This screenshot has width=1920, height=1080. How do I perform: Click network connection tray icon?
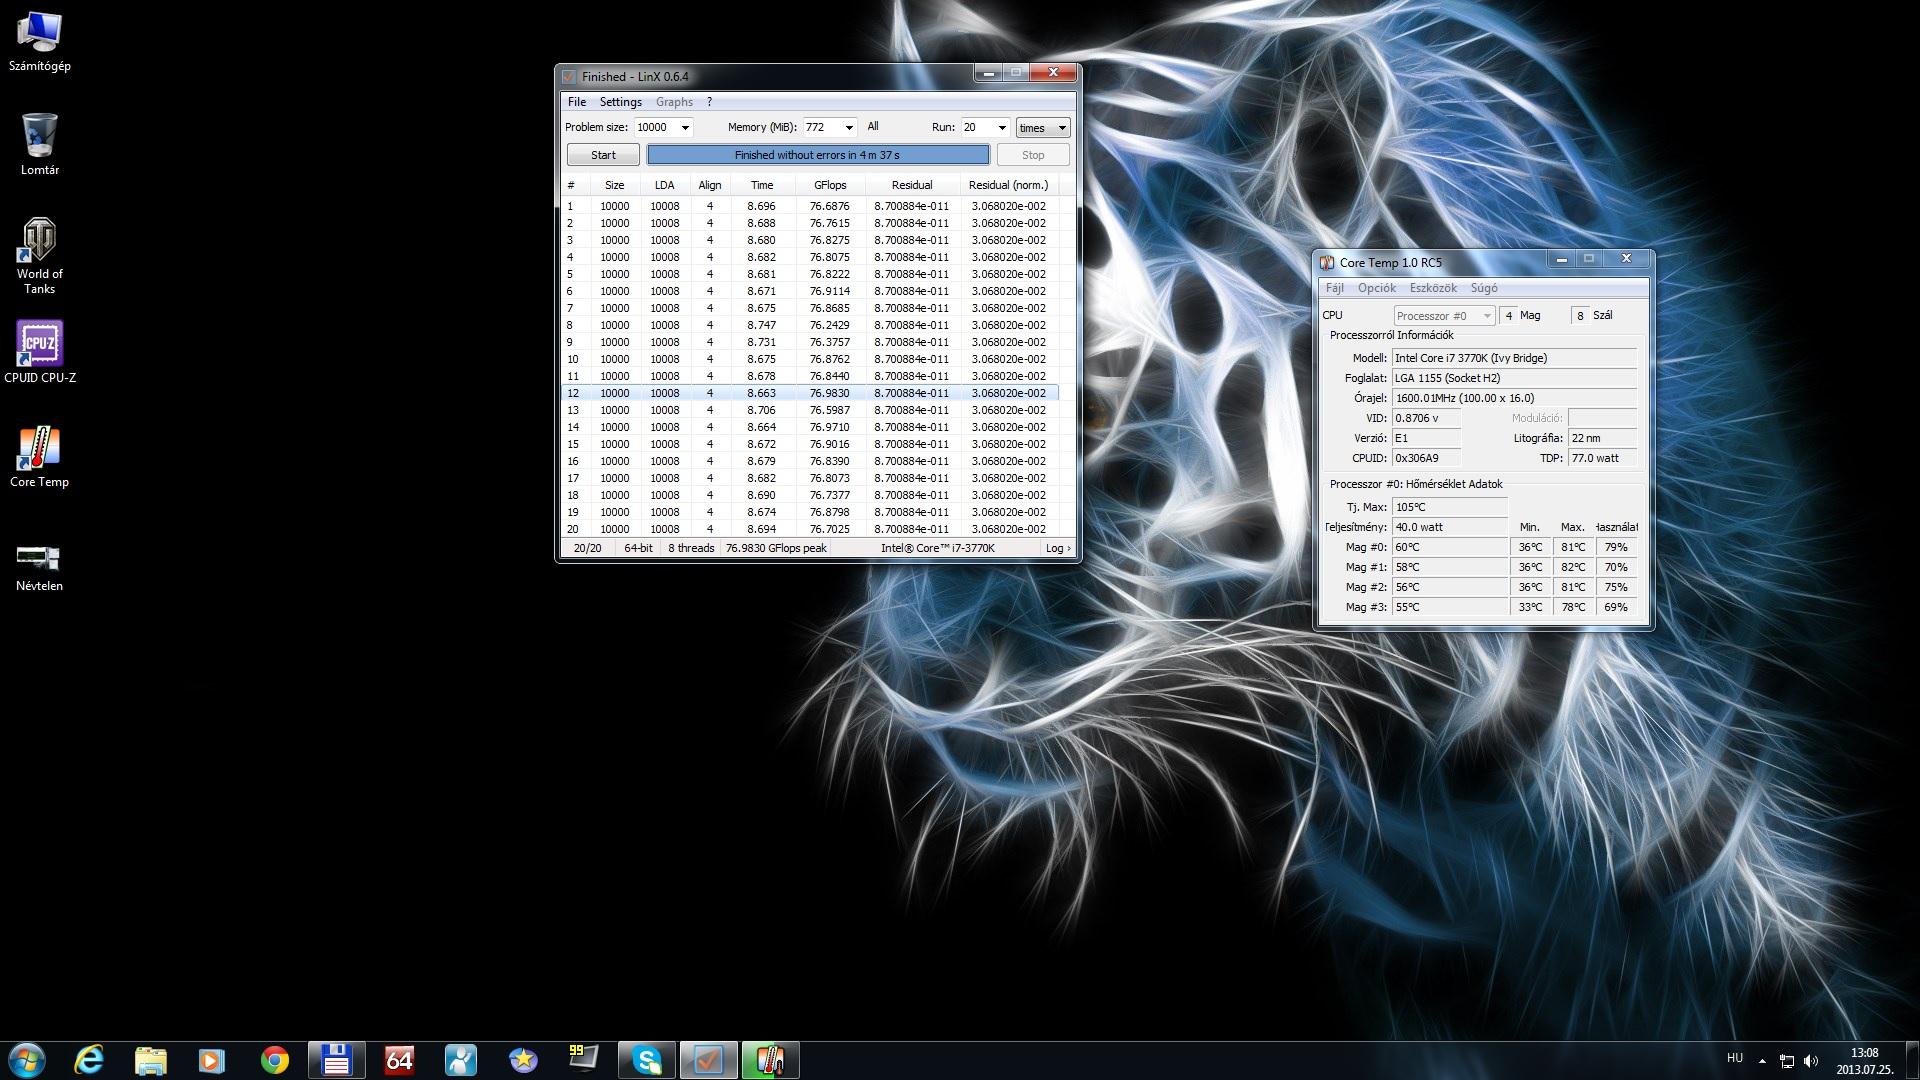[1786, 1061]
